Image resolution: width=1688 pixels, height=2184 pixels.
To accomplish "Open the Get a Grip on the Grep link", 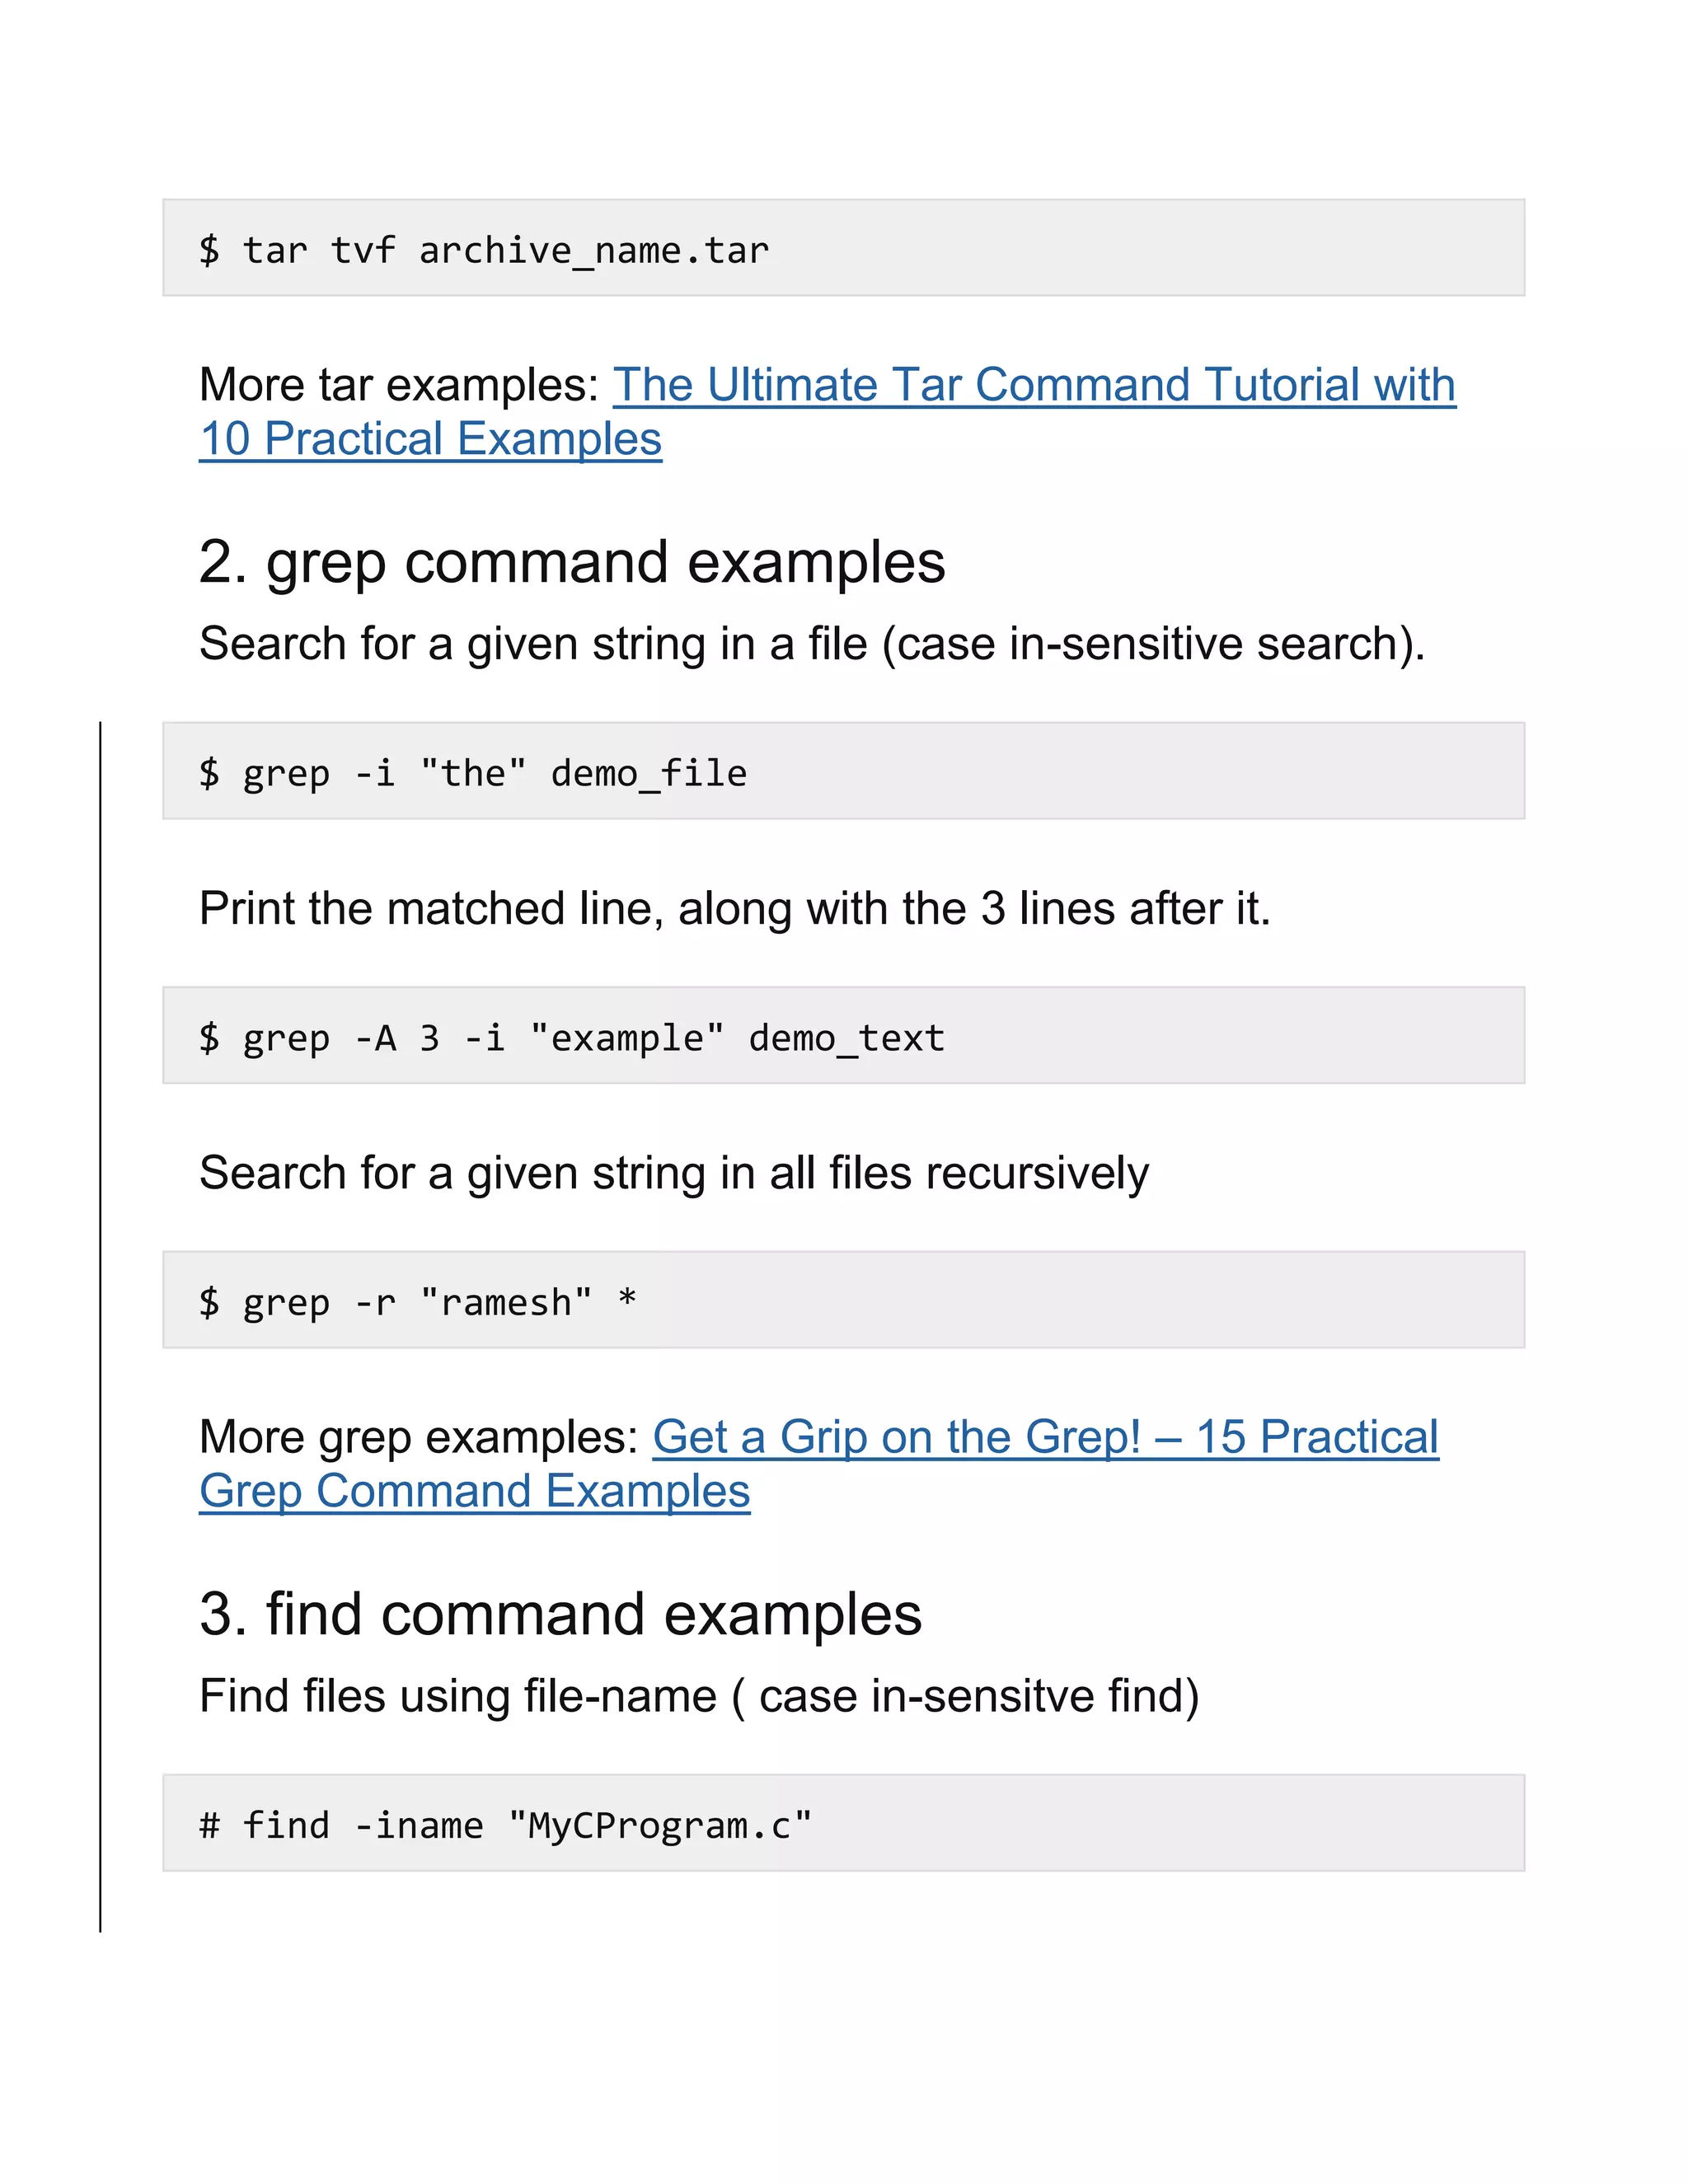I will [x=1045, y=1438].
